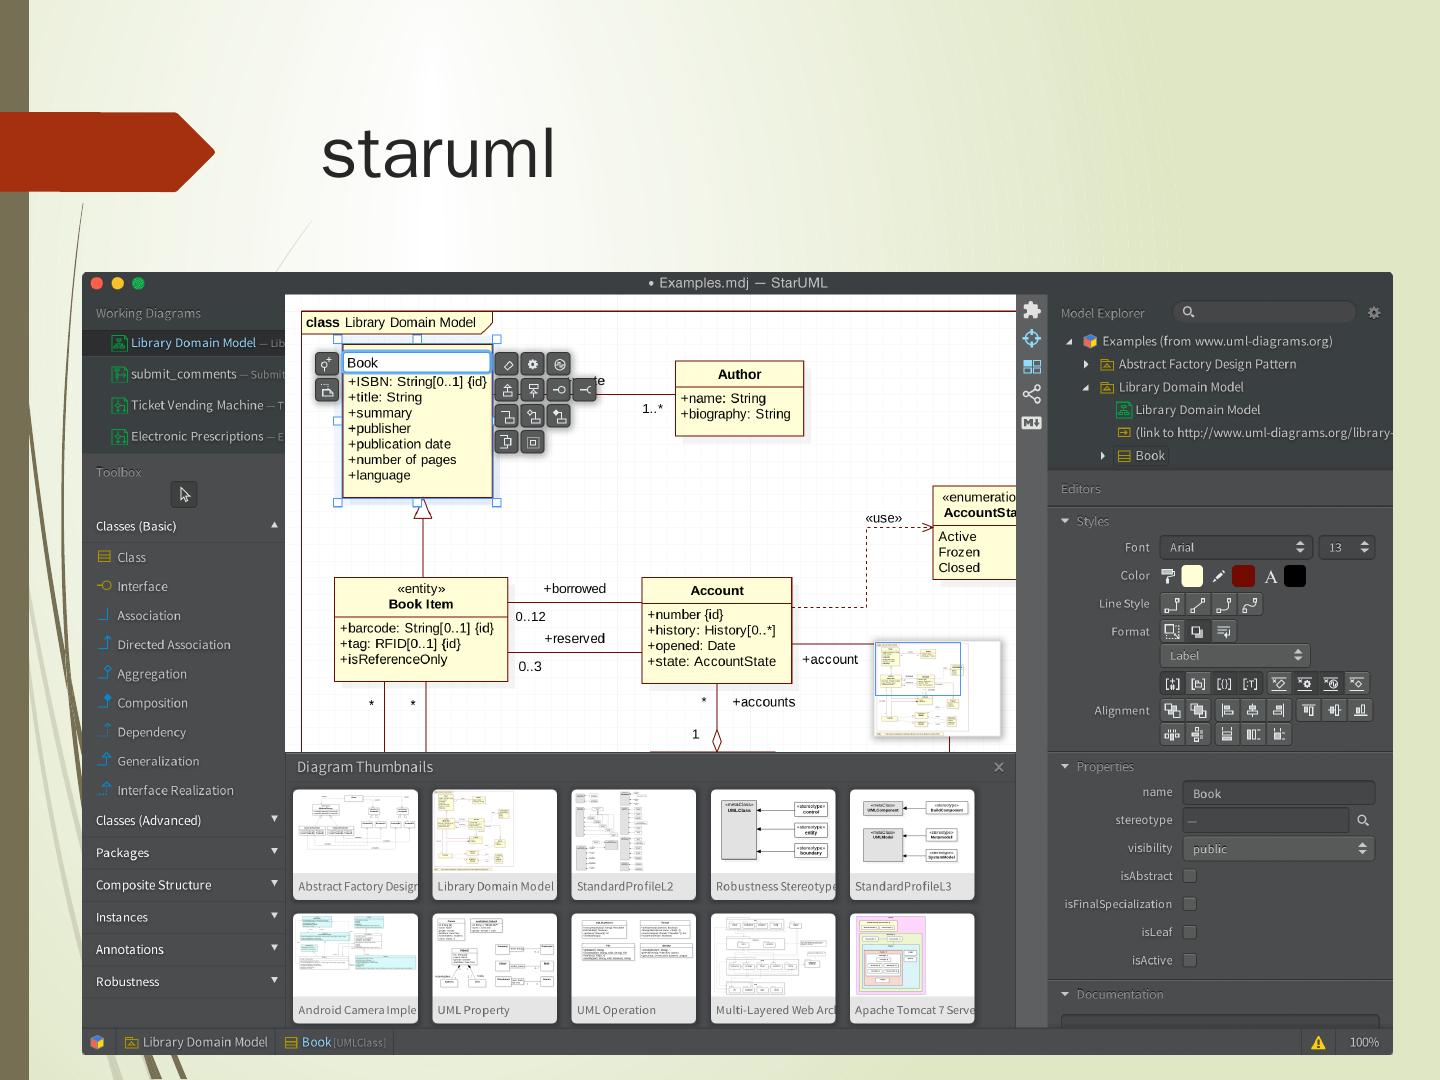Screen dimensions: 1440x1080
Task: Click add operation gear quick edit icon
Action: click(x=533, y=364)
